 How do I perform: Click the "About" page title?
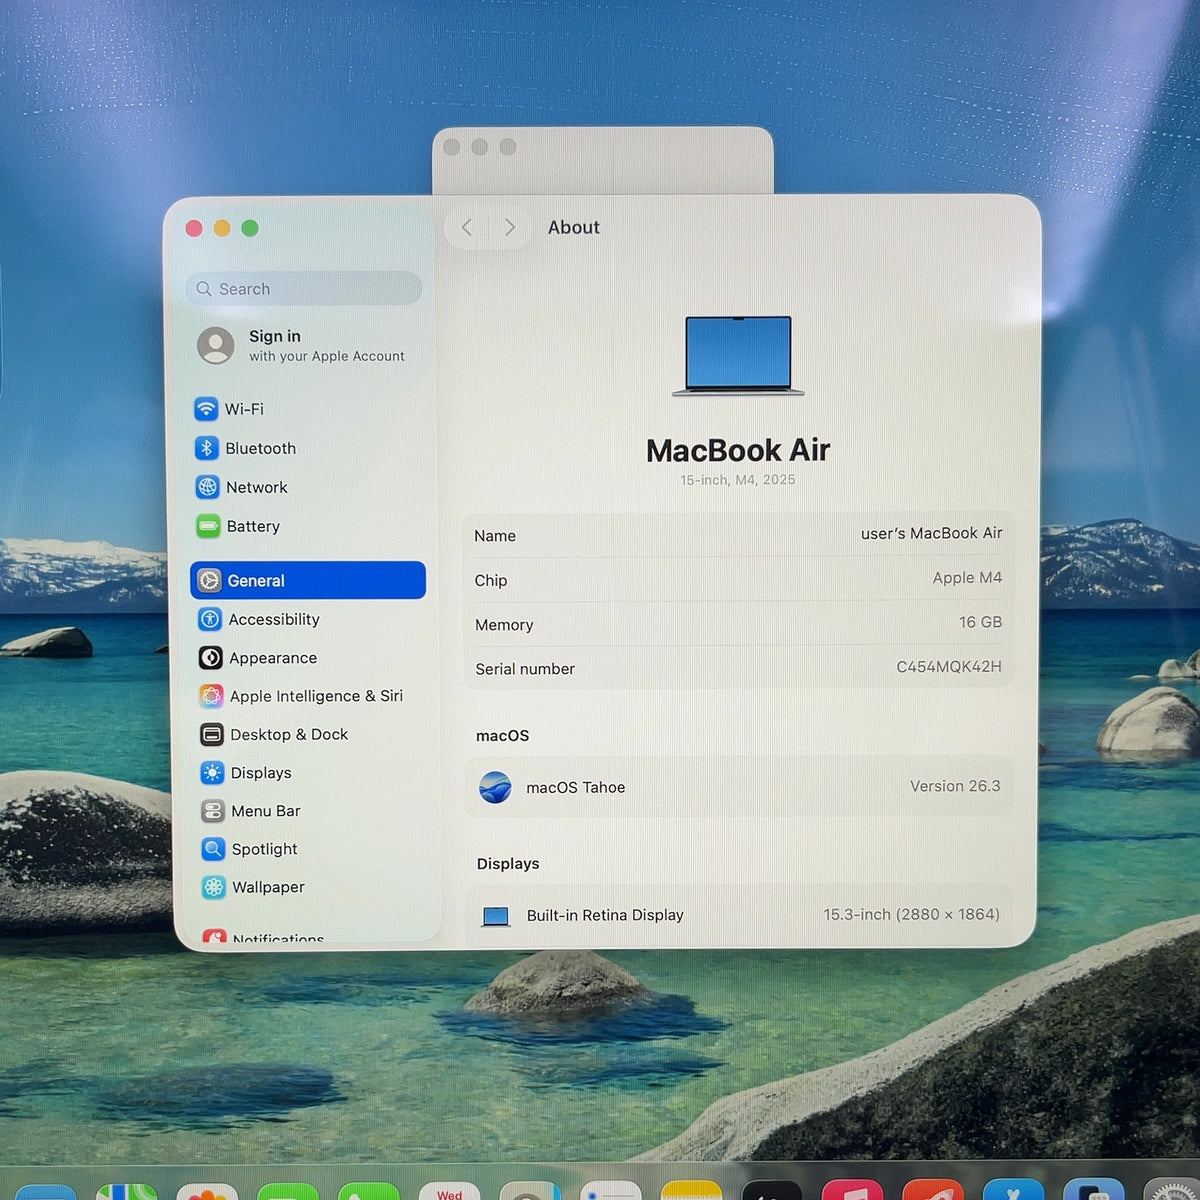coord(574,228)
